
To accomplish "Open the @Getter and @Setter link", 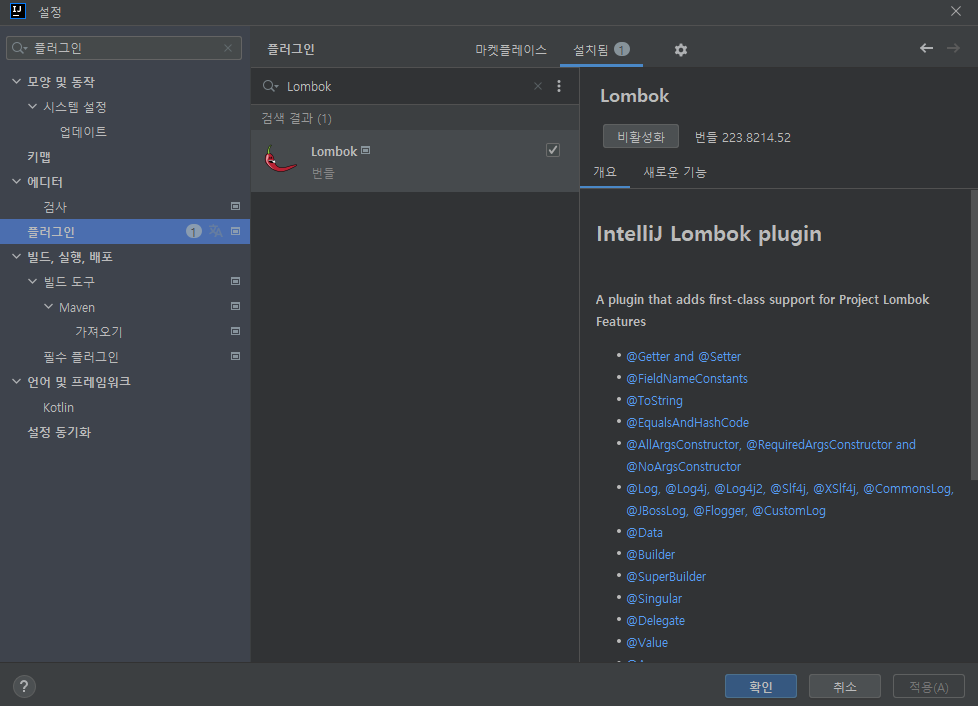I will (684, 357).
